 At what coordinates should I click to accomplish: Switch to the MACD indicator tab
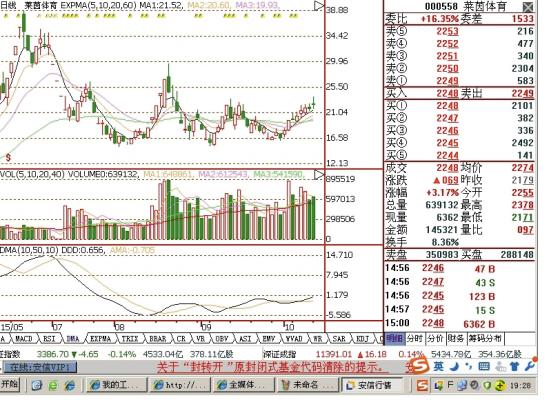click(x=23, y=339)
